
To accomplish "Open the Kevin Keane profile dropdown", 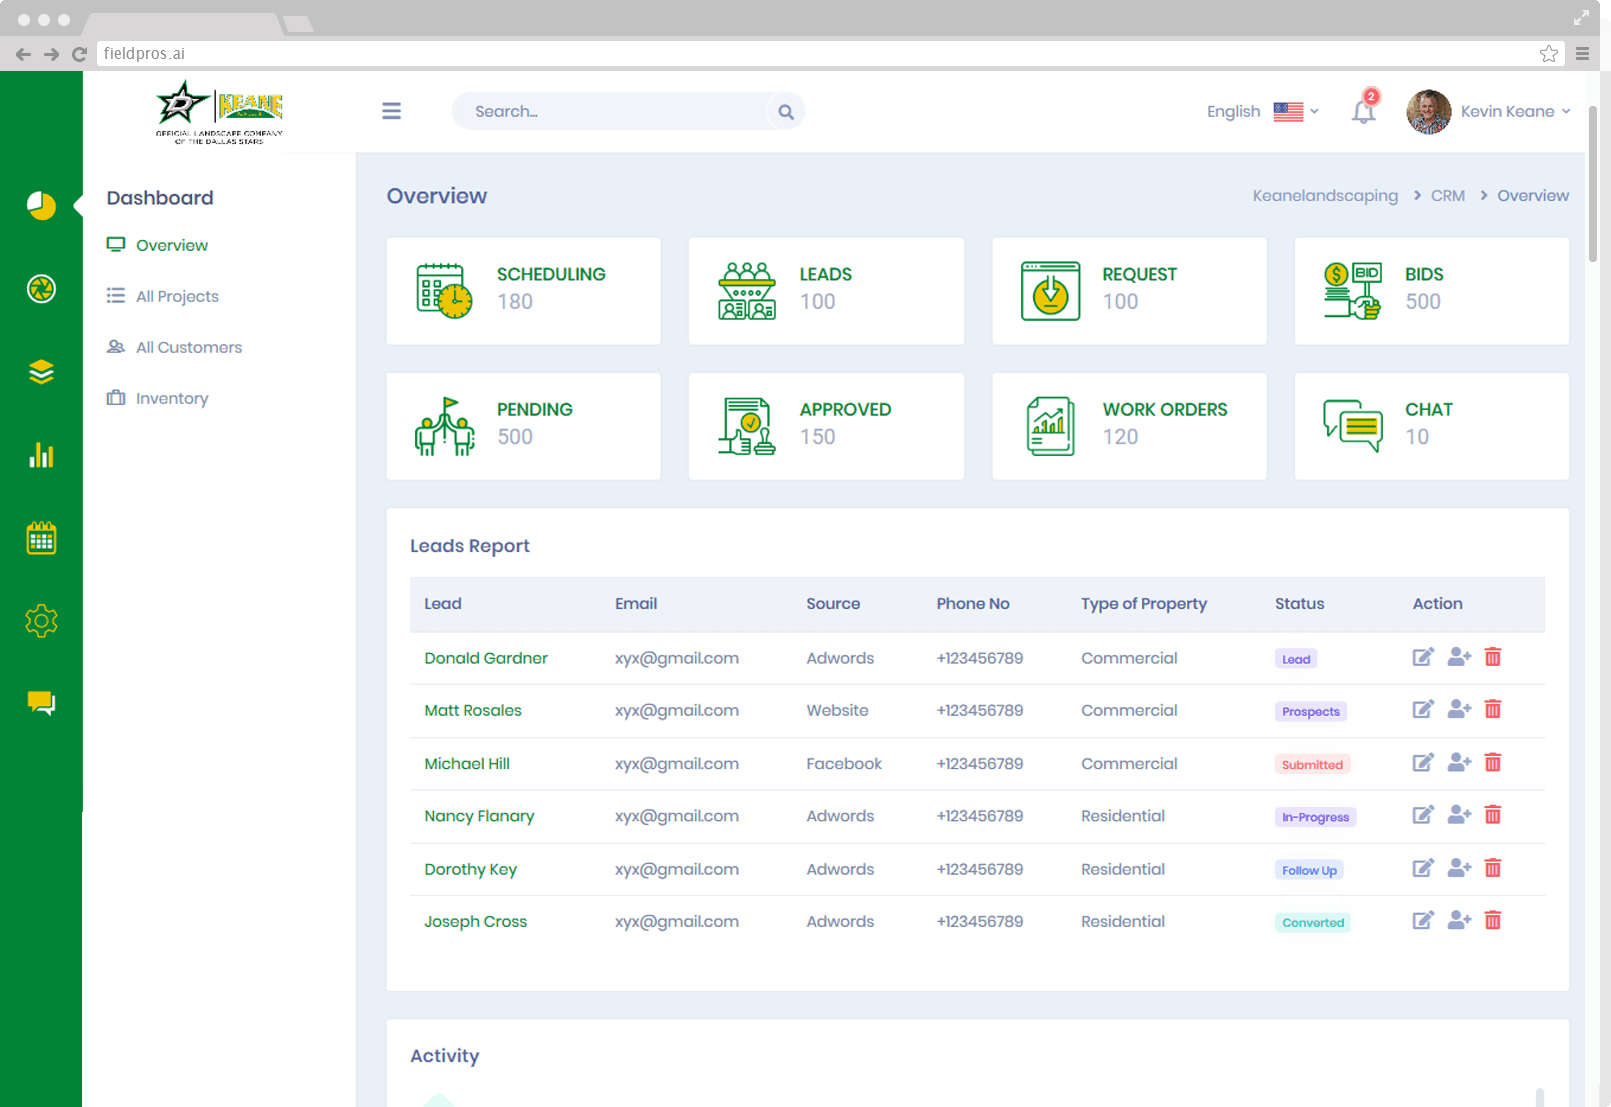I will coord(1488,111).
